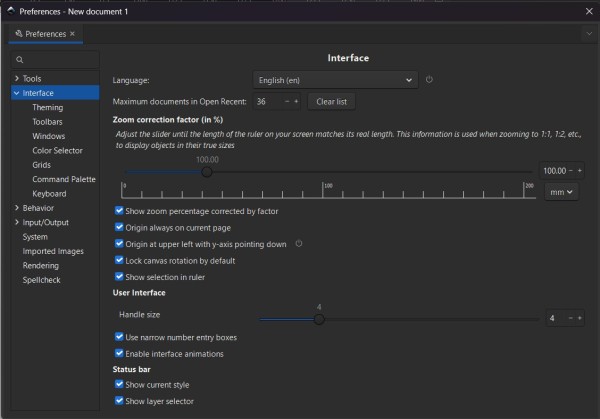This screenshot has width=600, height=419.
Task: Increase the zoom correction value with plus
Action: coord(579,171)
